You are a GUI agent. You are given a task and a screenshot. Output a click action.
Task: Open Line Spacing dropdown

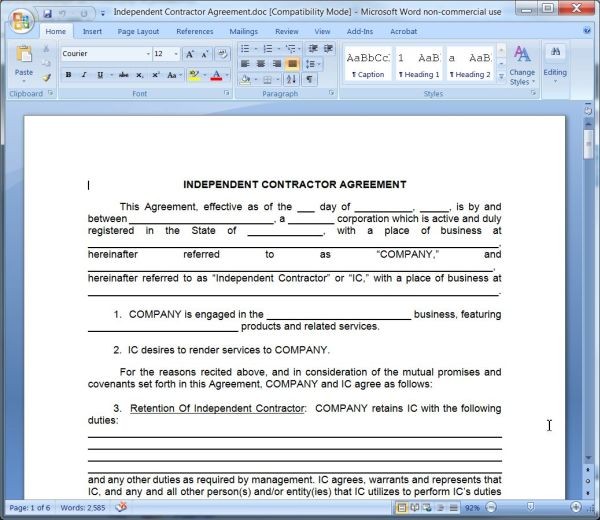pyautogui.click(x=313, y=64)
